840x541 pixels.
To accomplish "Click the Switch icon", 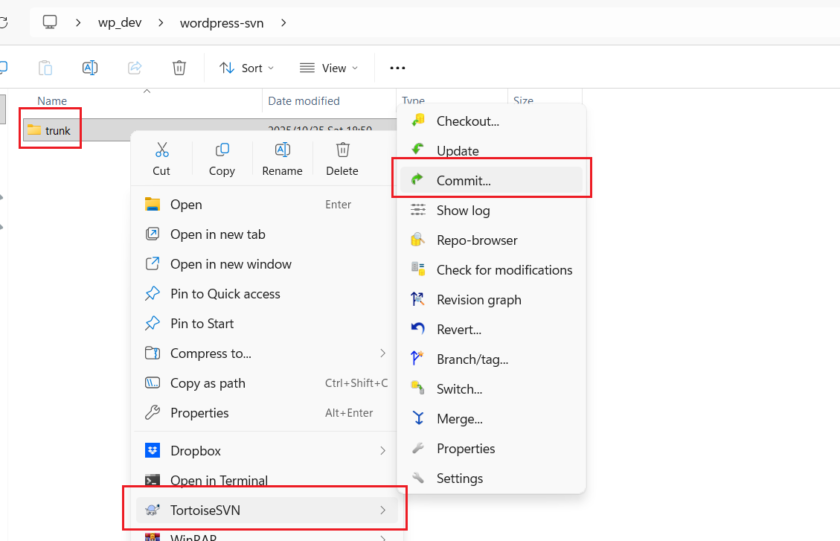I will [x=418, y=388].
